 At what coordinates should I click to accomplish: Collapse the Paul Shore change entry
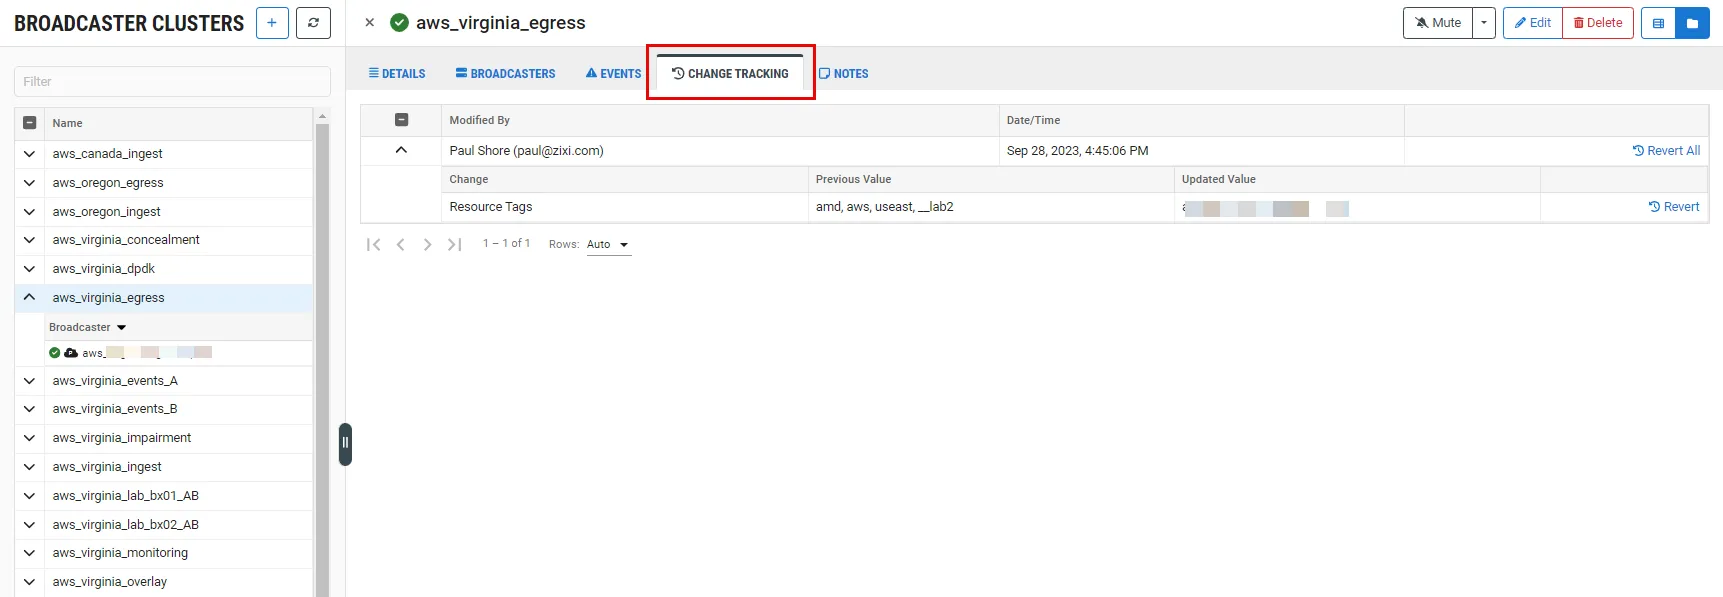coord(401,150)
